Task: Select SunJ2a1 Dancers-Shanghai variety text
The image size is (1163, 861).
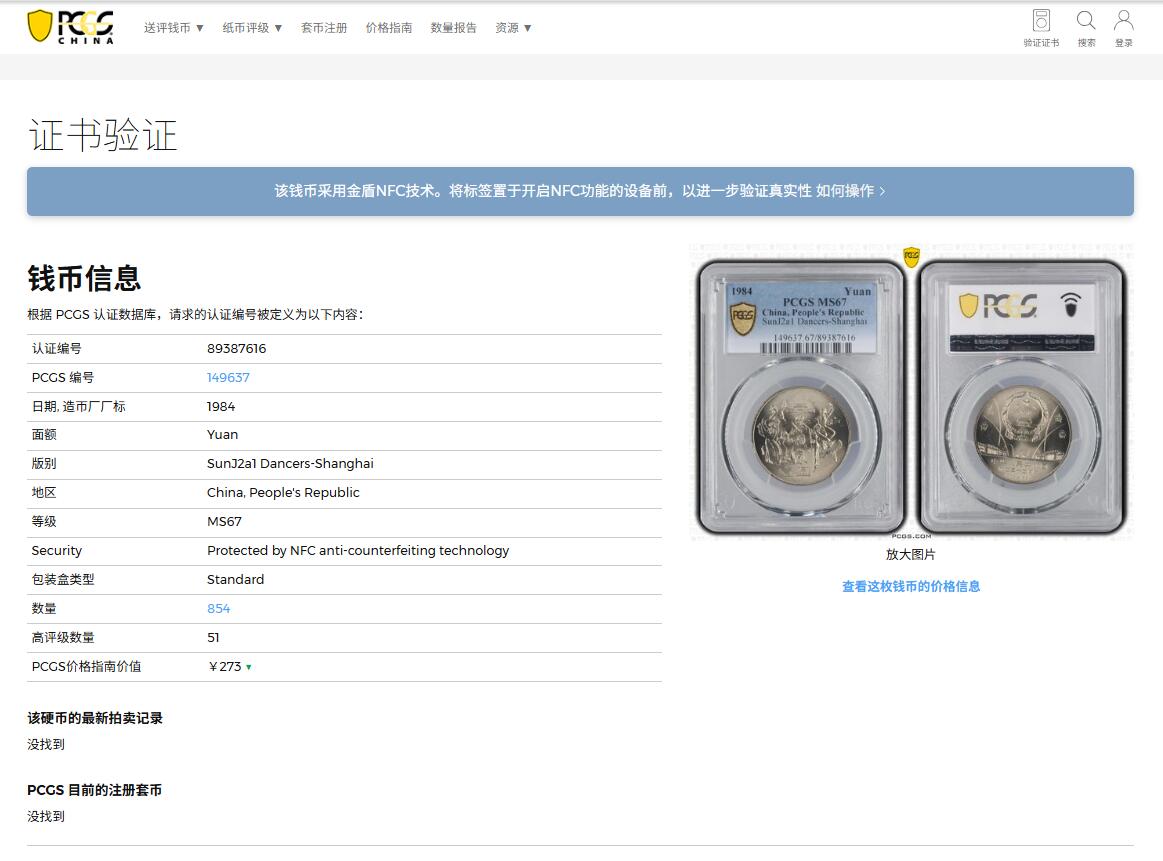Action: [x=290, y=464]
